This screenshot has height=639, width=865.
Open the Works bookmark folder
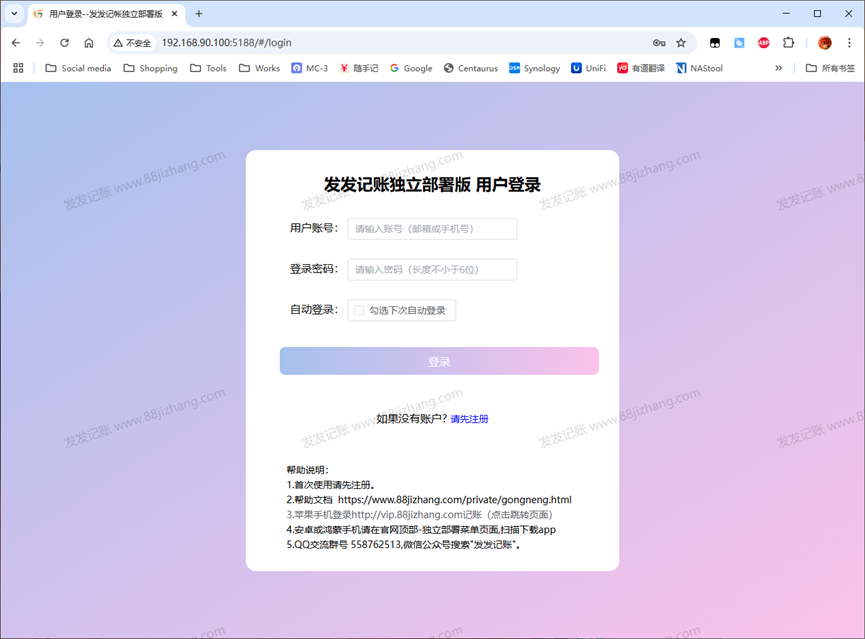tap(259, 68)
